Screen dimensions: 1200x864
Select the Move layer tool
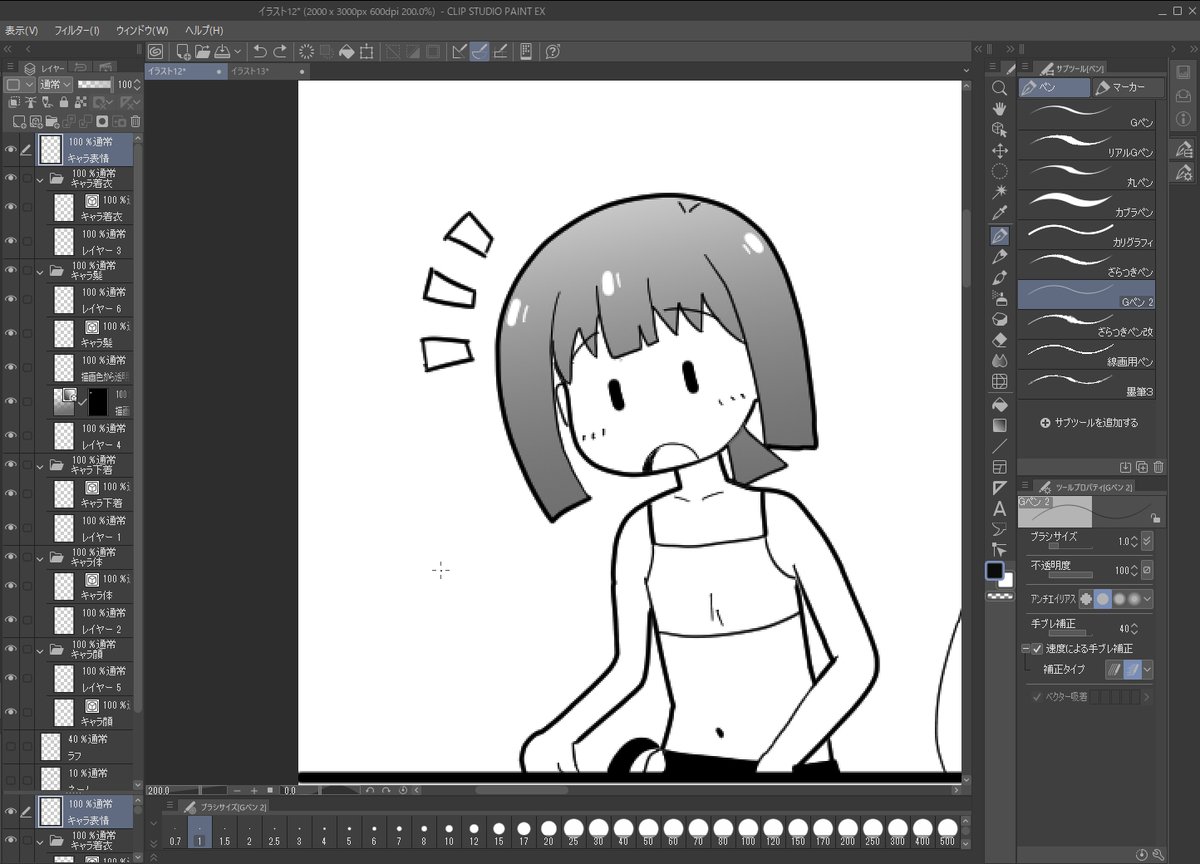click(999, 150)
